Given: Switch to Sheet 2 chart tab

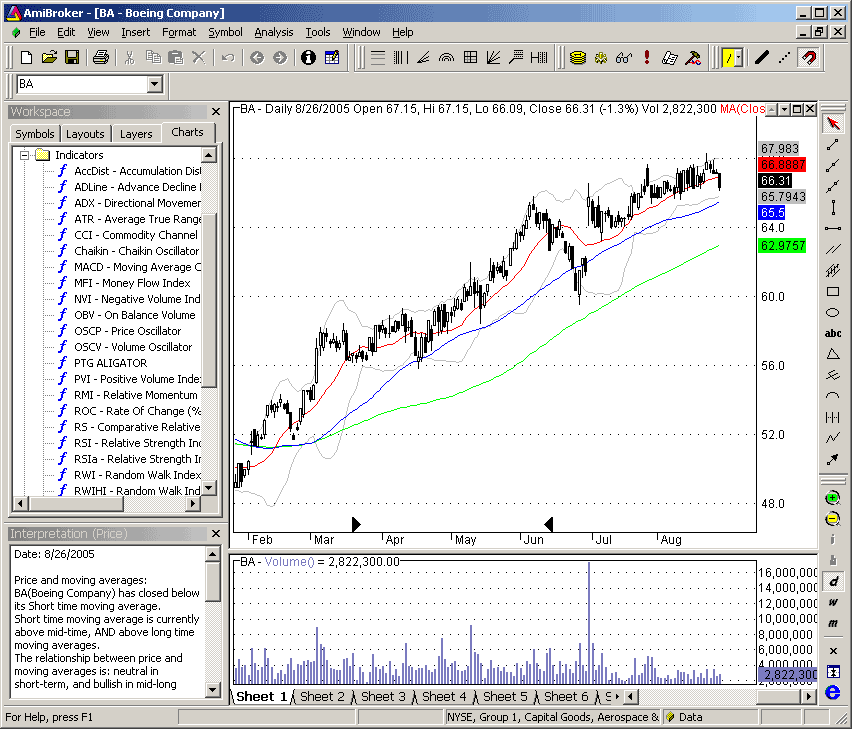Looking at the screenshot, I should pos(322,696).
